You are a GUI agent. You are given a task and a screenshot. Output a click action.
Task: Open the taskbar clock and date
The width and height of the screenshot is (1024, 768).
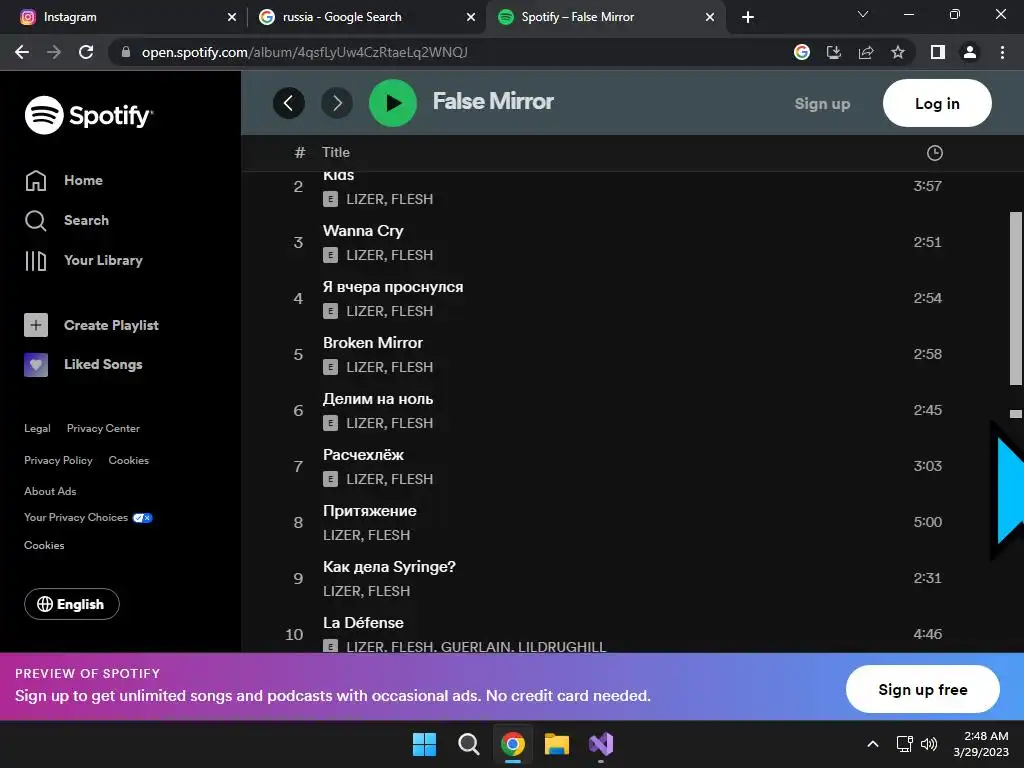pos(981,744)
